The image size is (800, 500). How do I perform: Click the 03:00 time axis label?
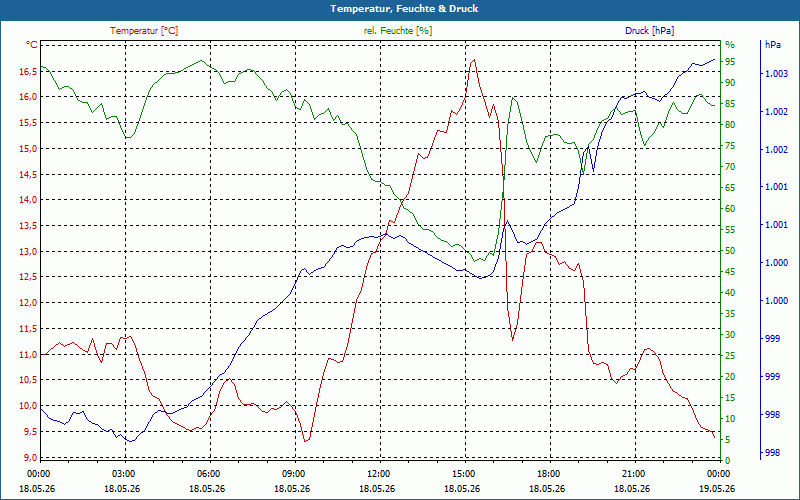click(123, 473)
